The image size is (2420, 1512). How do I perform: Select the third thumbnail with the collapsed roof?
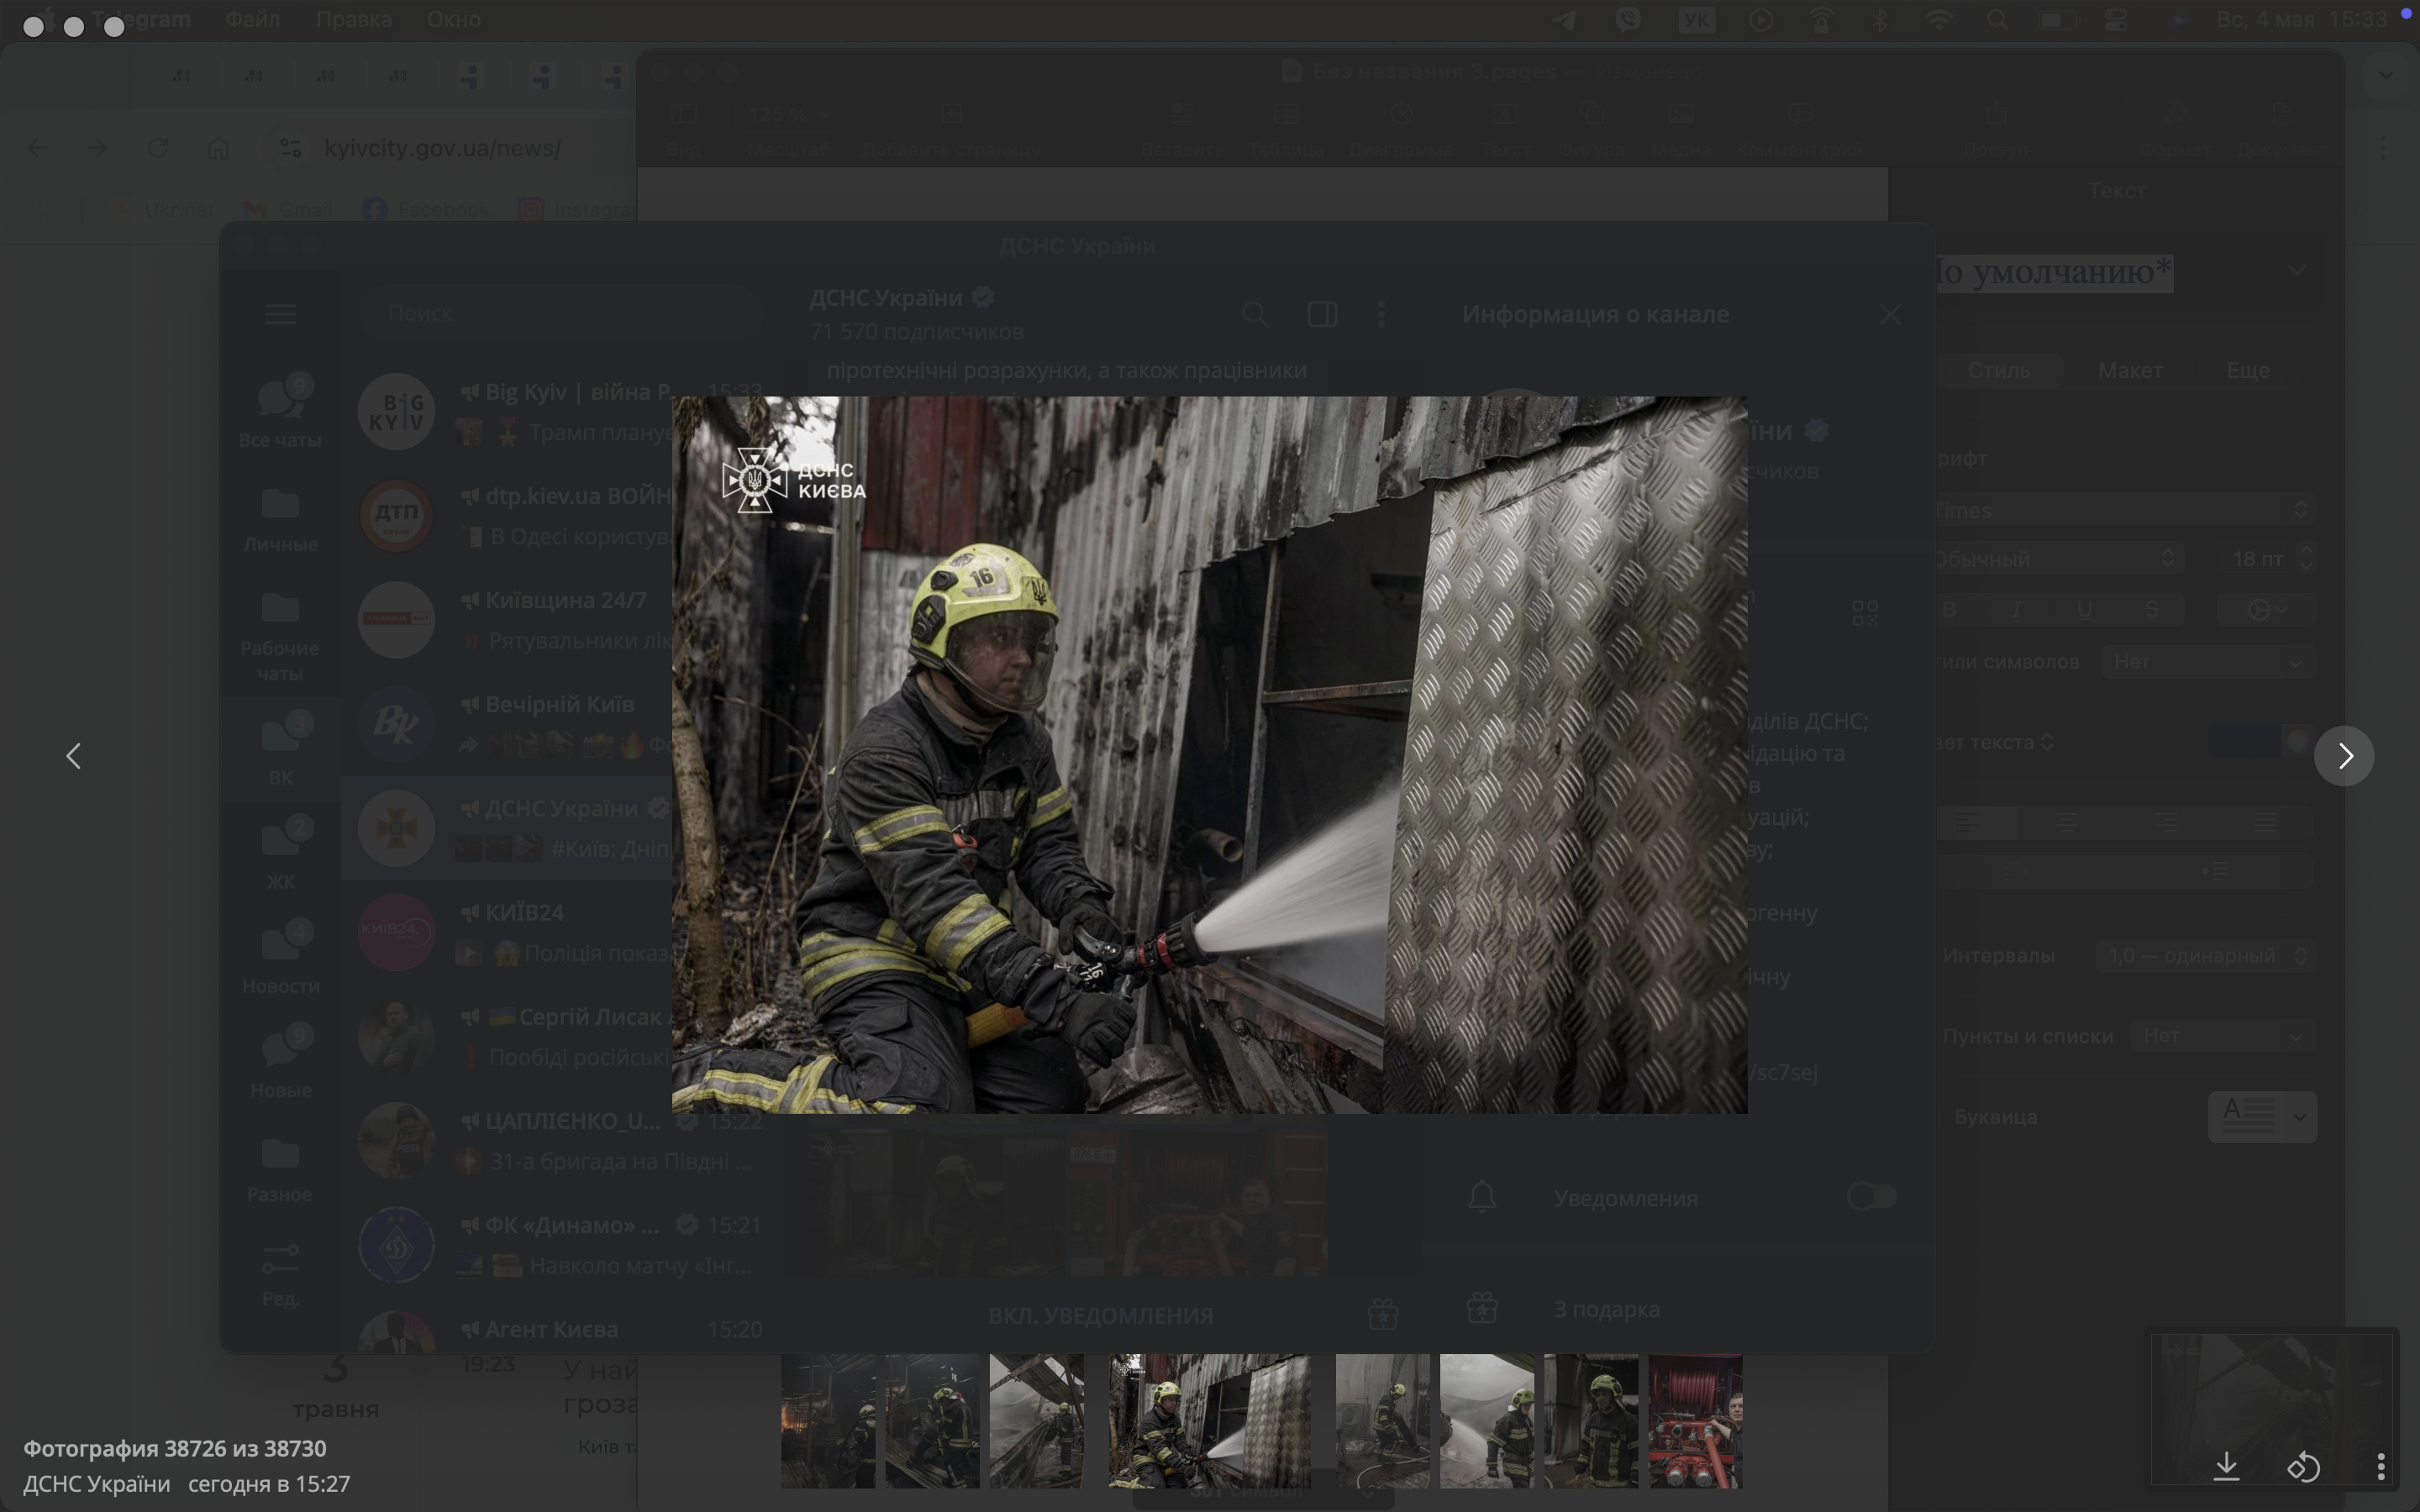[x=1036, y=1421]
